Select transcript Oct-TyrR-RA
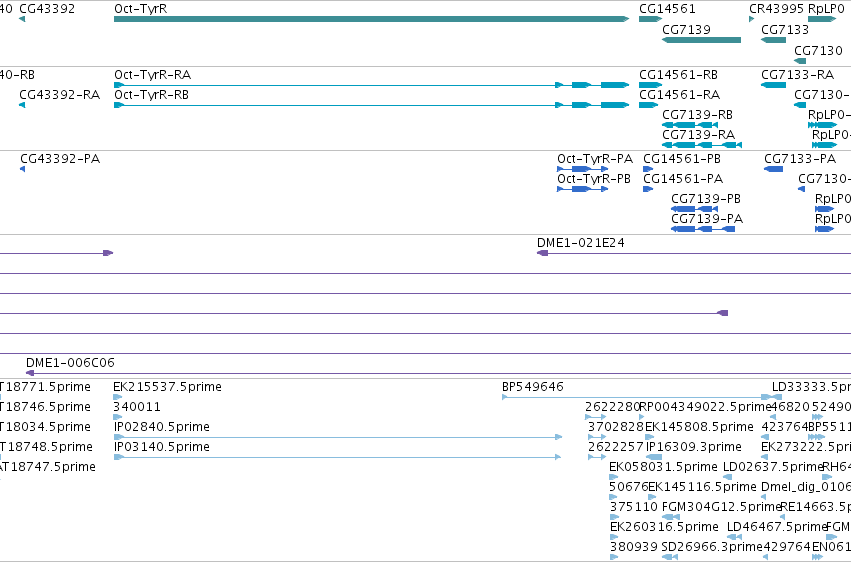851x562 pixels. click(371, 85)
